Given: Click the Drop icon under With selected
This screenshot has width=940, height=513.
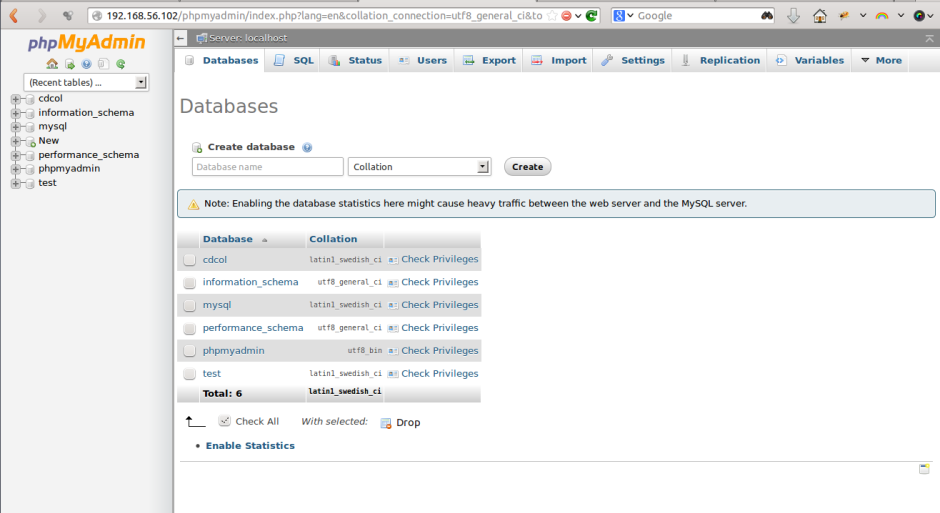Looking at the screenshot, I should click(x=386, y=423).
